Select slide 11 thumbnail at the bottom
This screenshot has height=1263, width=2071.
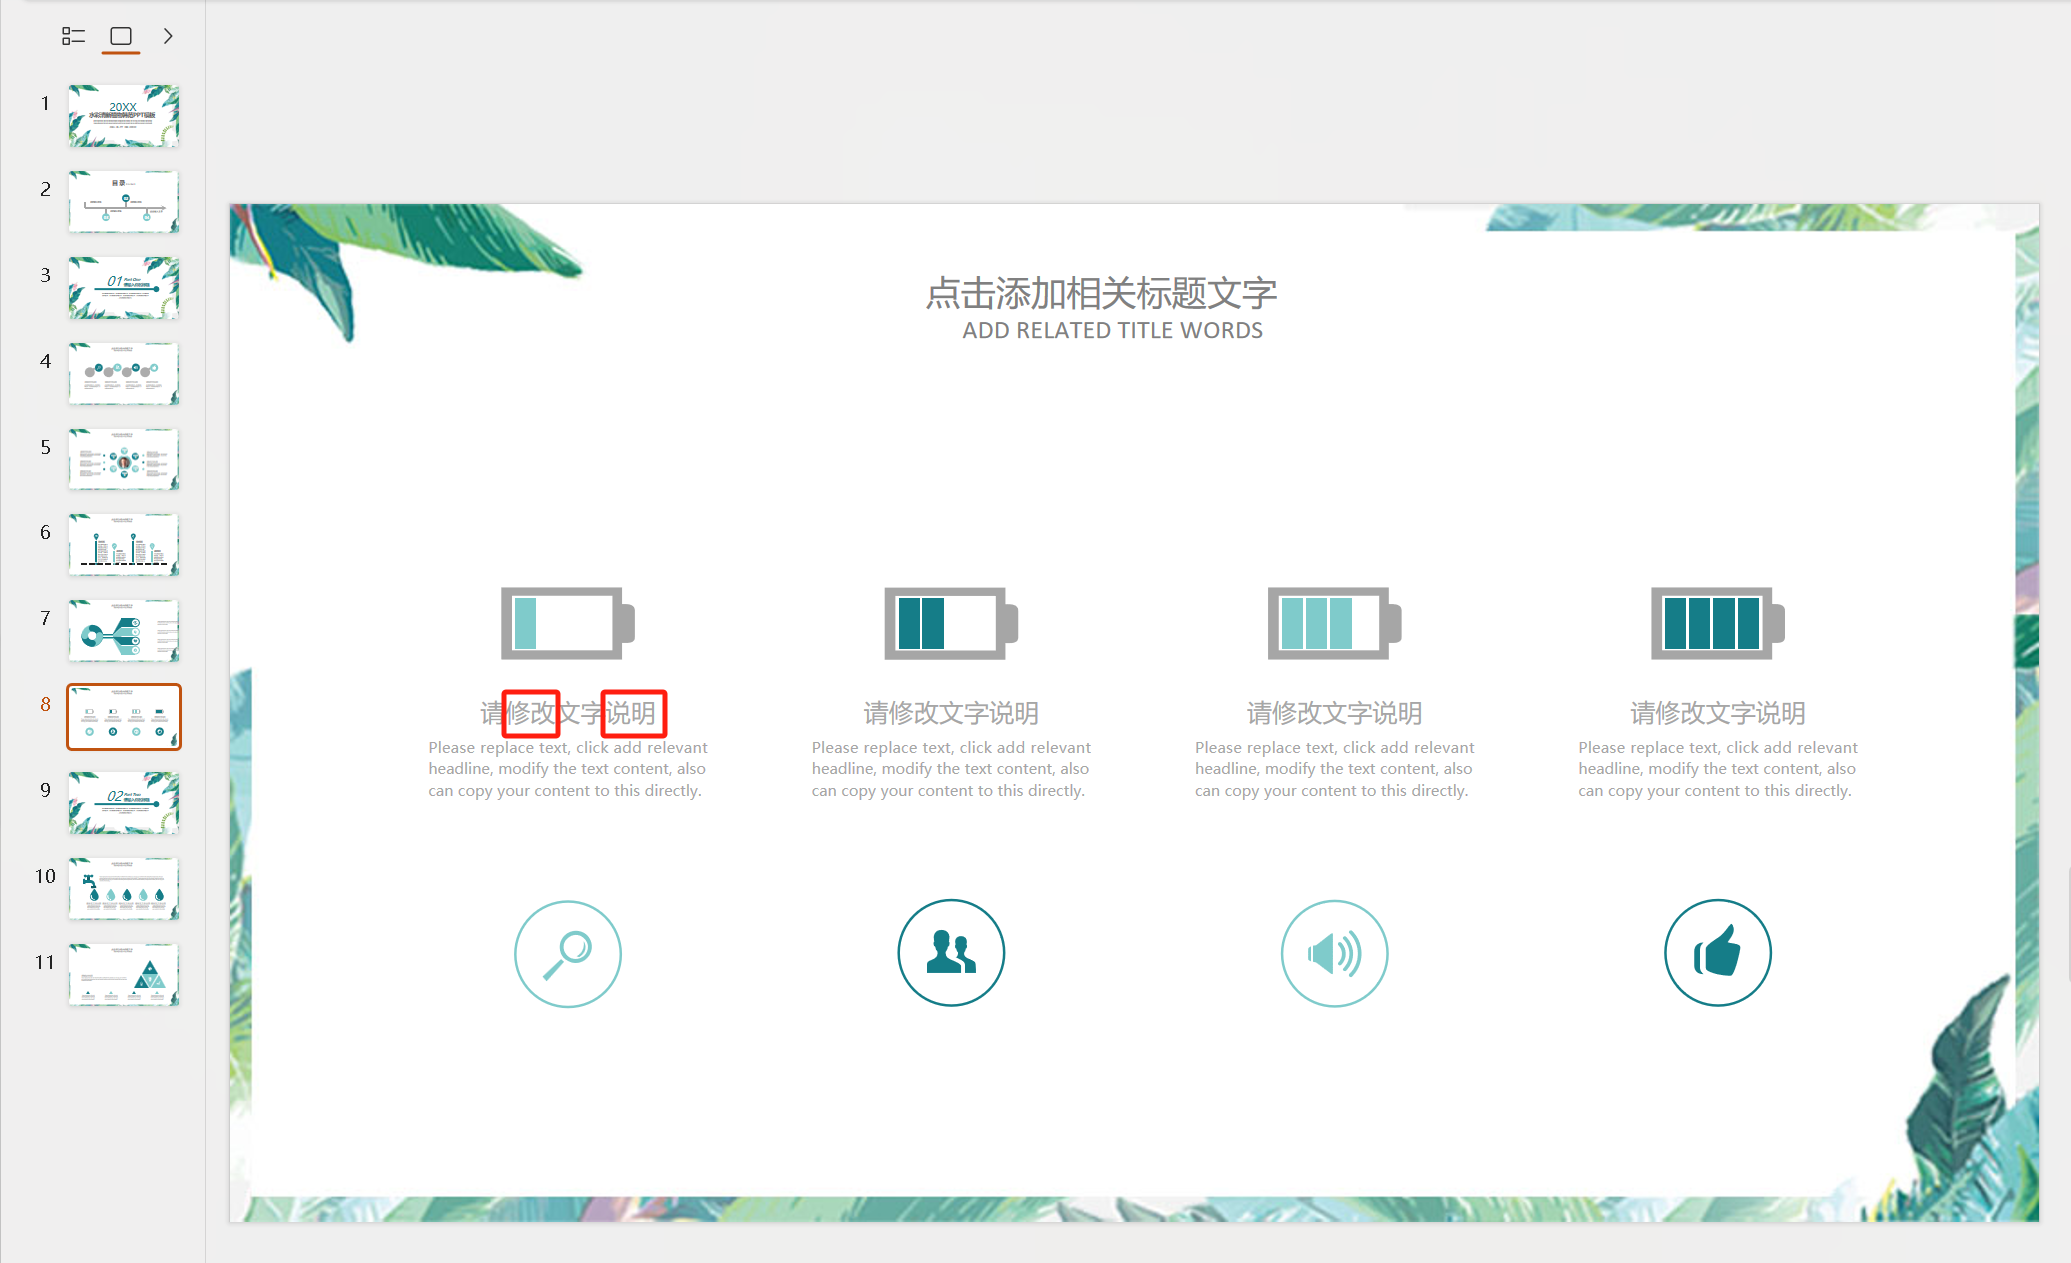click(x=123, y=975)
